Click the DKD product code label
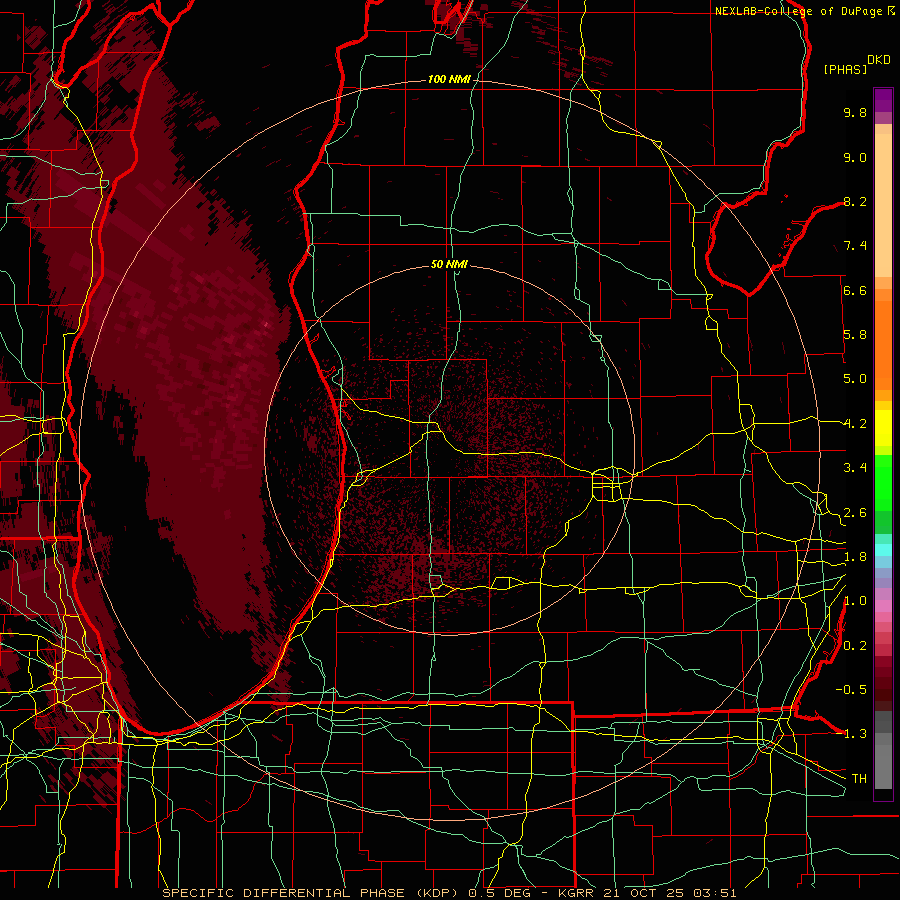The height and width of the screenshot is (900, 900). [879, 60]
